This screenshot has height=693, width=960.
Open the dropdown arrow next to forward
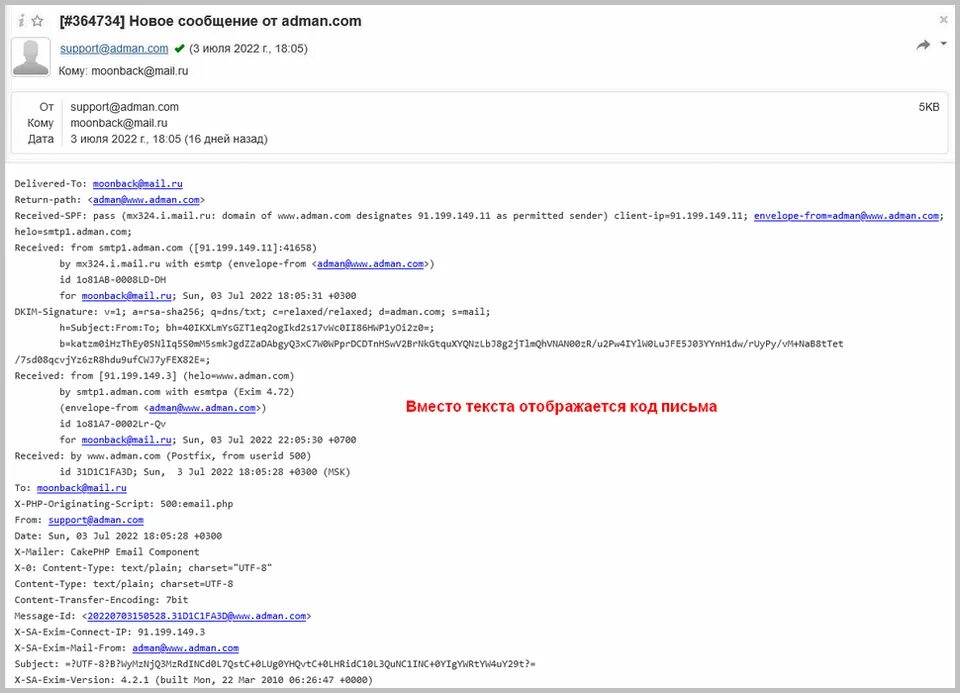pyautogui.click(x=943, y=43)
